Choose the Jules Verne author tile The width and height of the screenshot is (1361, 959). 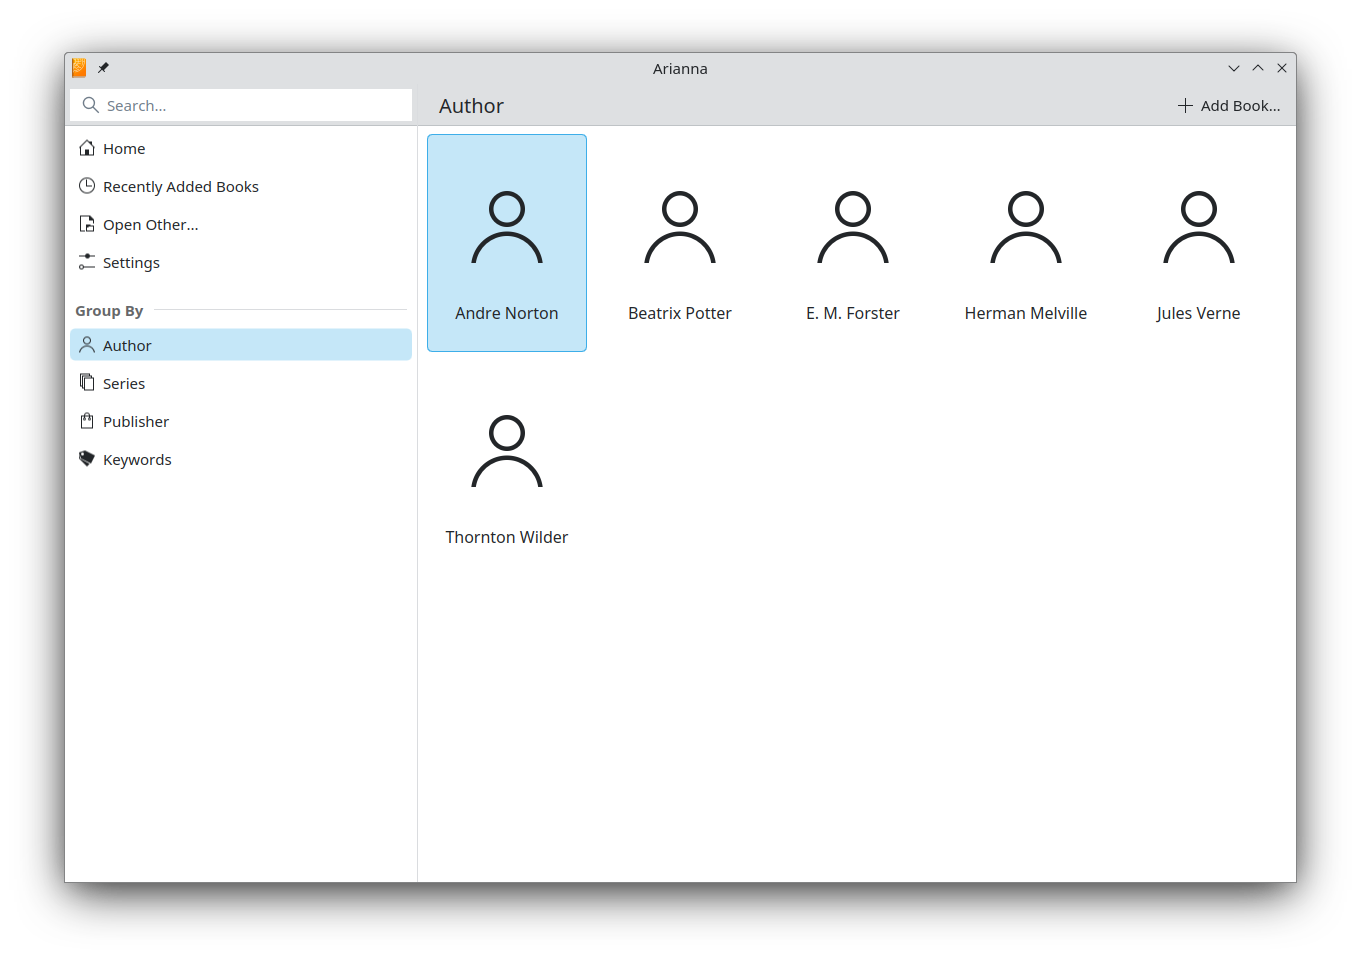[1198, 243]
